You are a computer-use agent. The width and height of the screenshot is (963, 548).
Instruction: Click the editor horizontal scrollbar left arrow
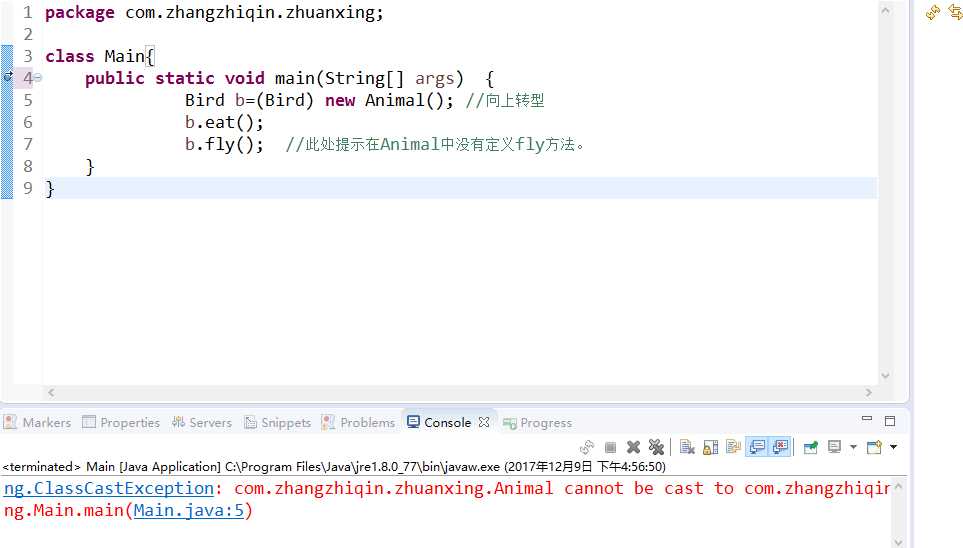[x=51, y=392]
